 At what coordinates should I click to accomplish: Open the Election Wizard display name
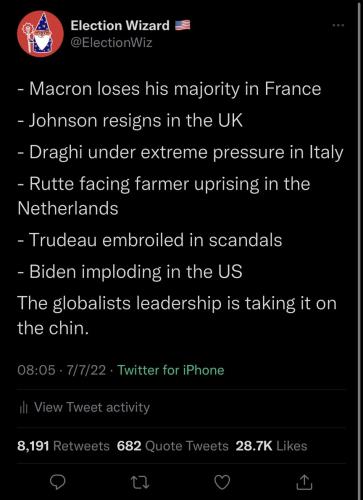click(x=120, y=26)
